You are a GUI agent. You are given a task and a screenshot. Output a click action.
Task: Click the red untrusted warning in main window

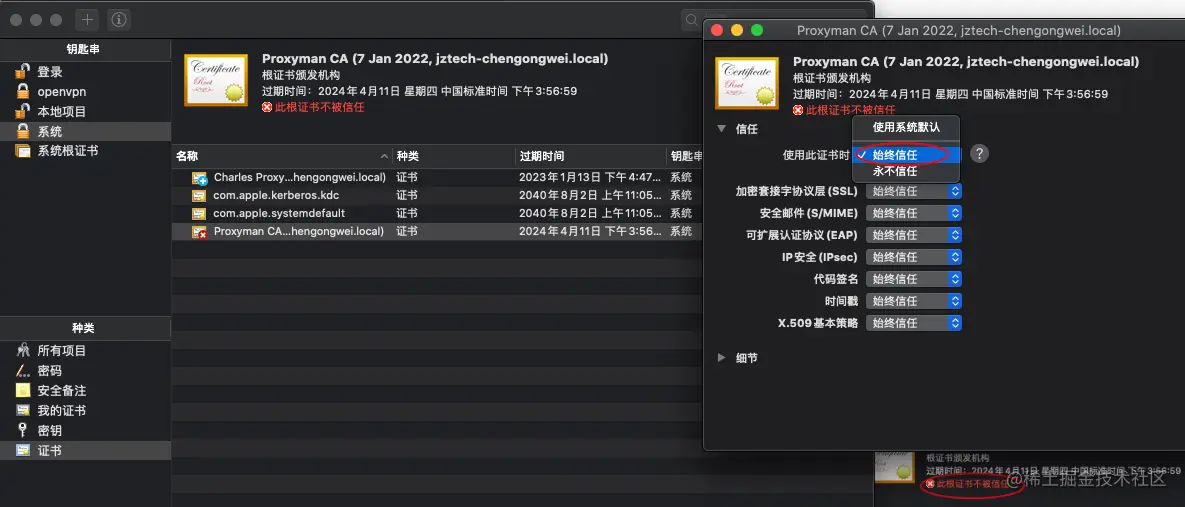[x=313, y=107]
